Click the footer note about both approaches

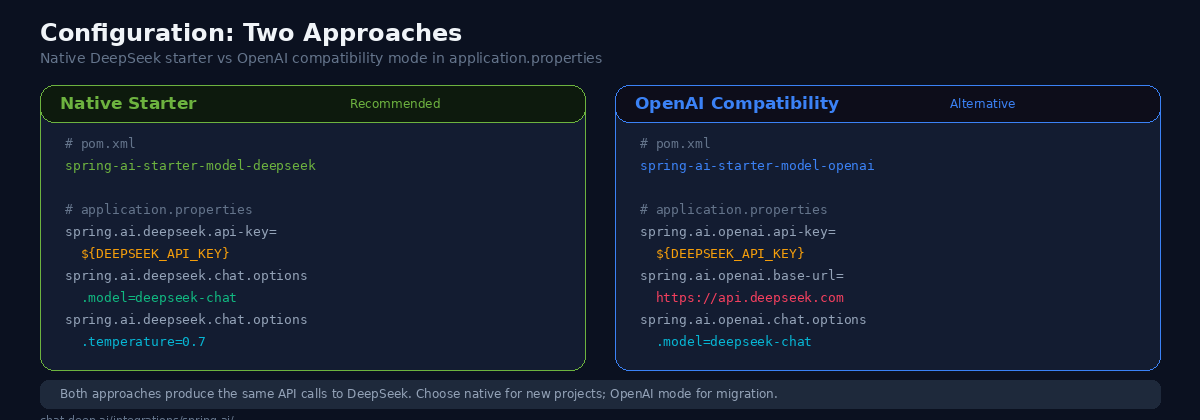coord(419,394)
